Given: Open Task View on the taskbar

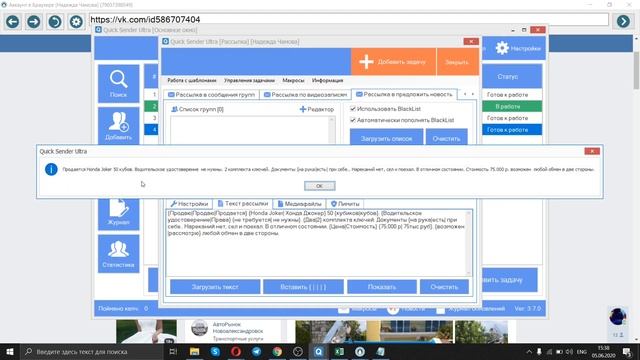Looking at the screenshot, I should (173, 351).
